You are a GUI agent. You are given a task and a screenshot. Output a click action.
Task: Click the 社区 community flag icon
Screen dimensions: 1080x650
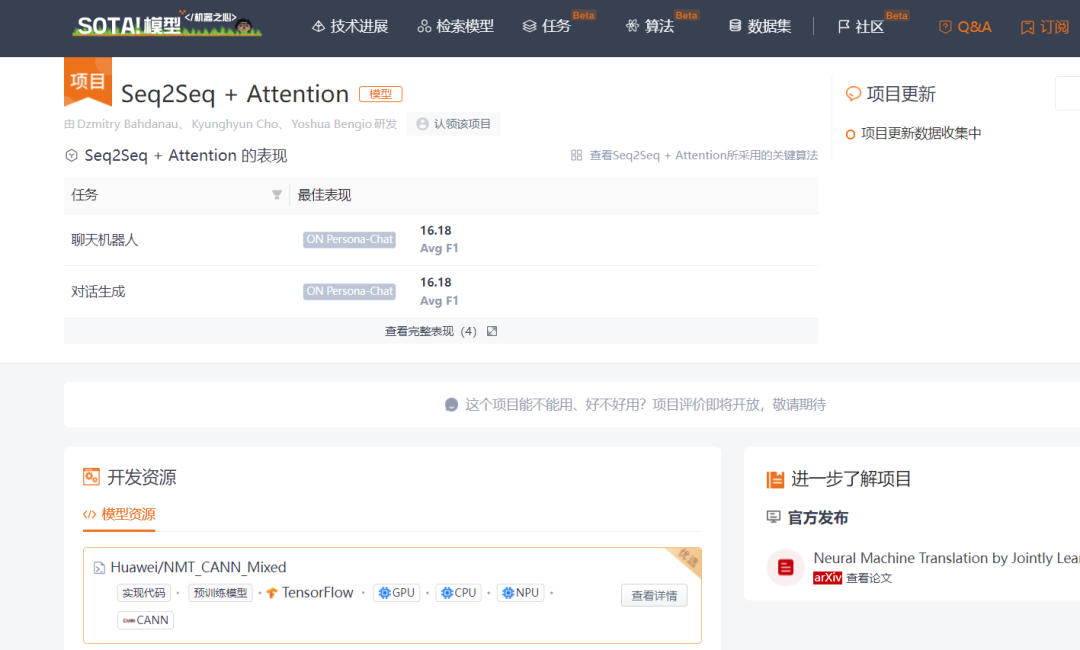(x=842, y=26)
